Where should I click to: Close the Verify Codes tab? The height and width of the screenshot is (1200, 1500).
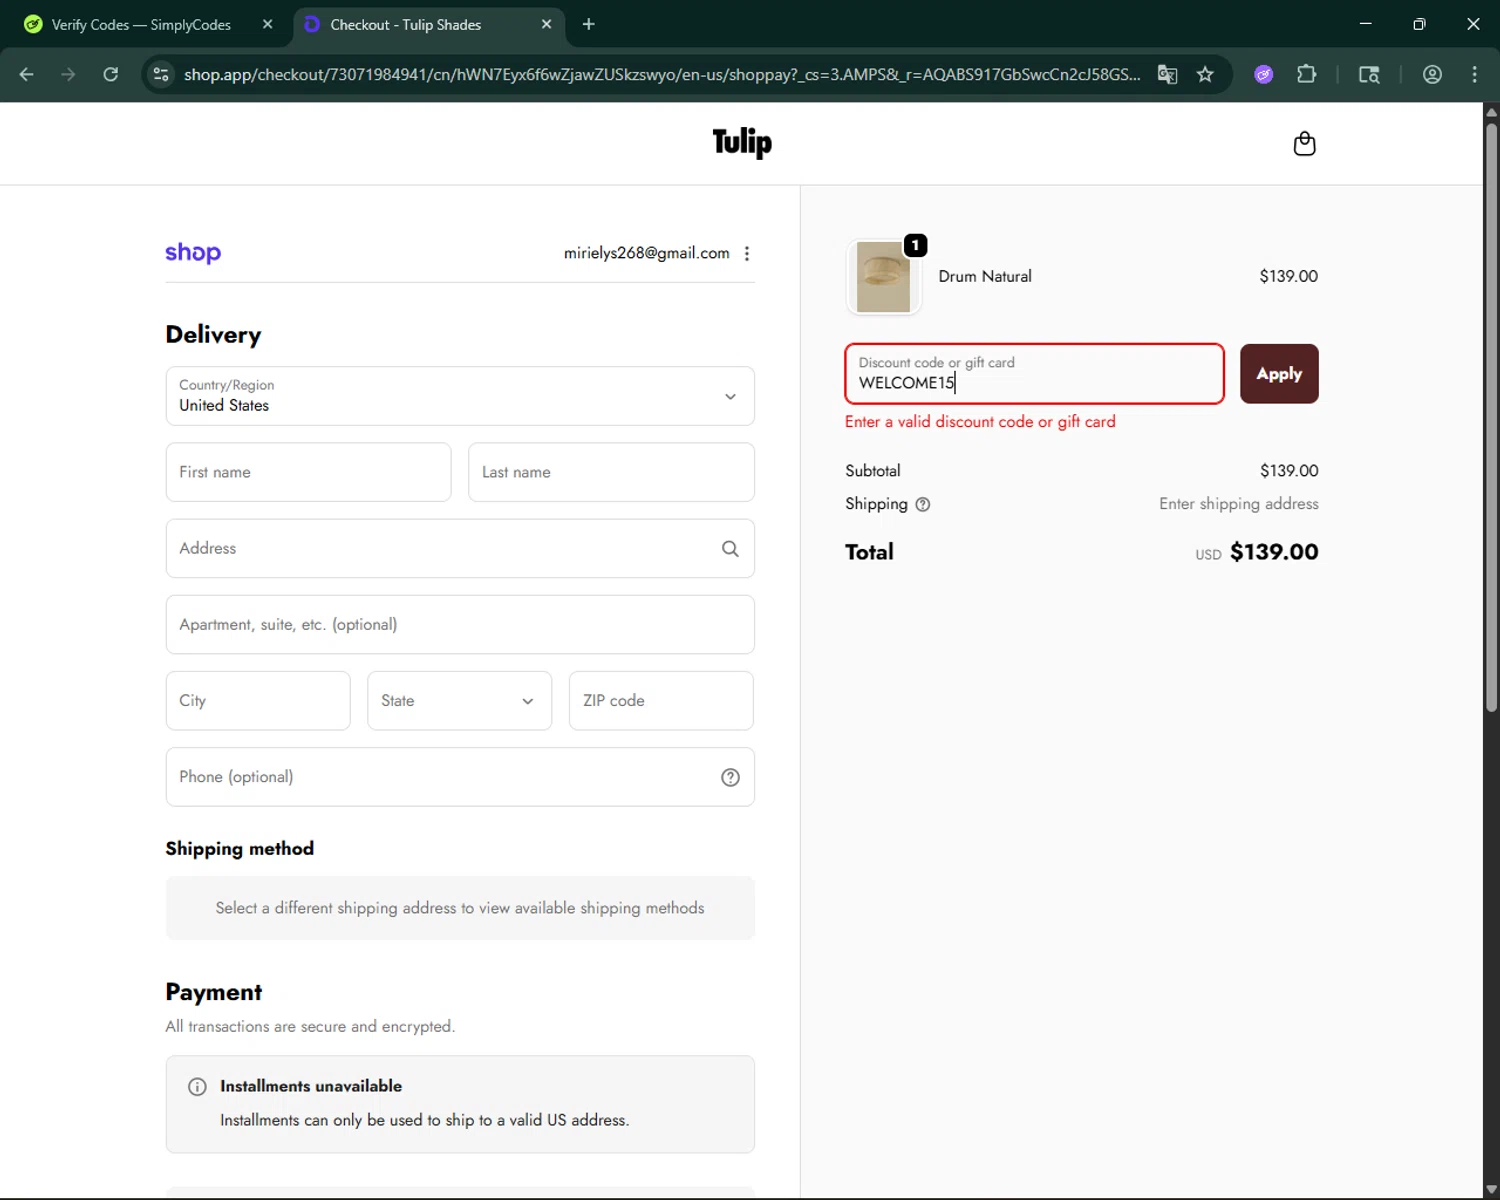[267, 24]
